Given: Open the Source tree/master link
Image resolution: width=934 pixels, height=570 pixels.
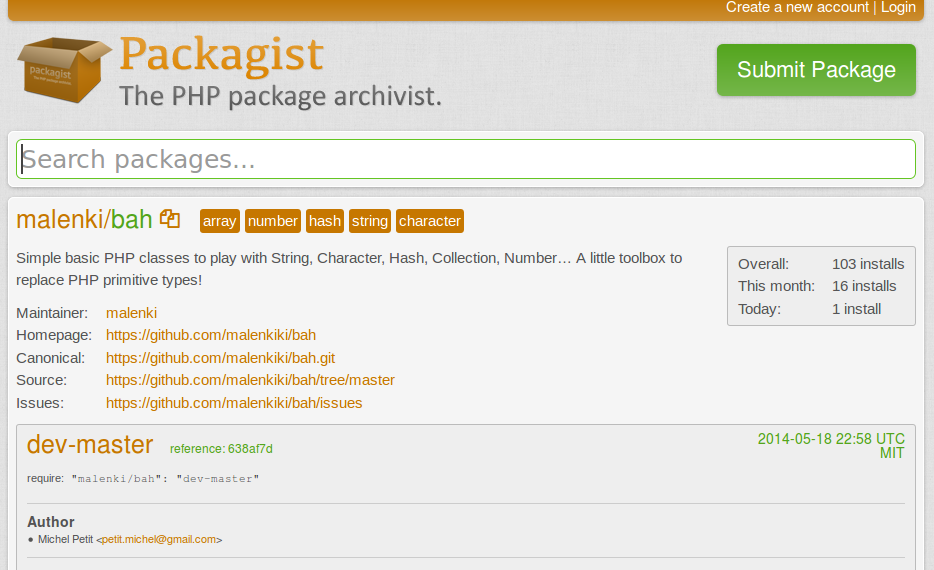Looking at the screenshot, I should [250, 380].
